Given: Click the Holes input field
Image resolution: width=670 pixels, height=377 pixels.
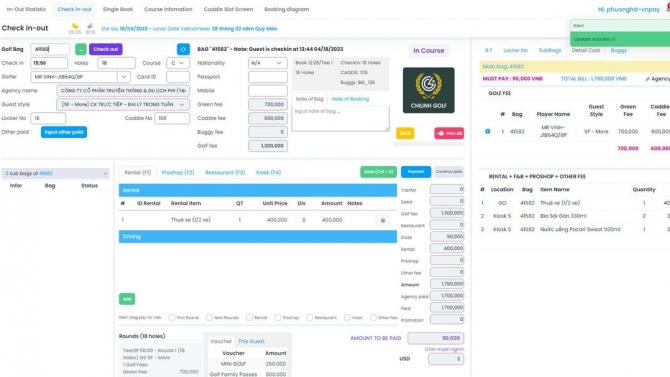Looking at the screenshot, I should tap(116, 63).
